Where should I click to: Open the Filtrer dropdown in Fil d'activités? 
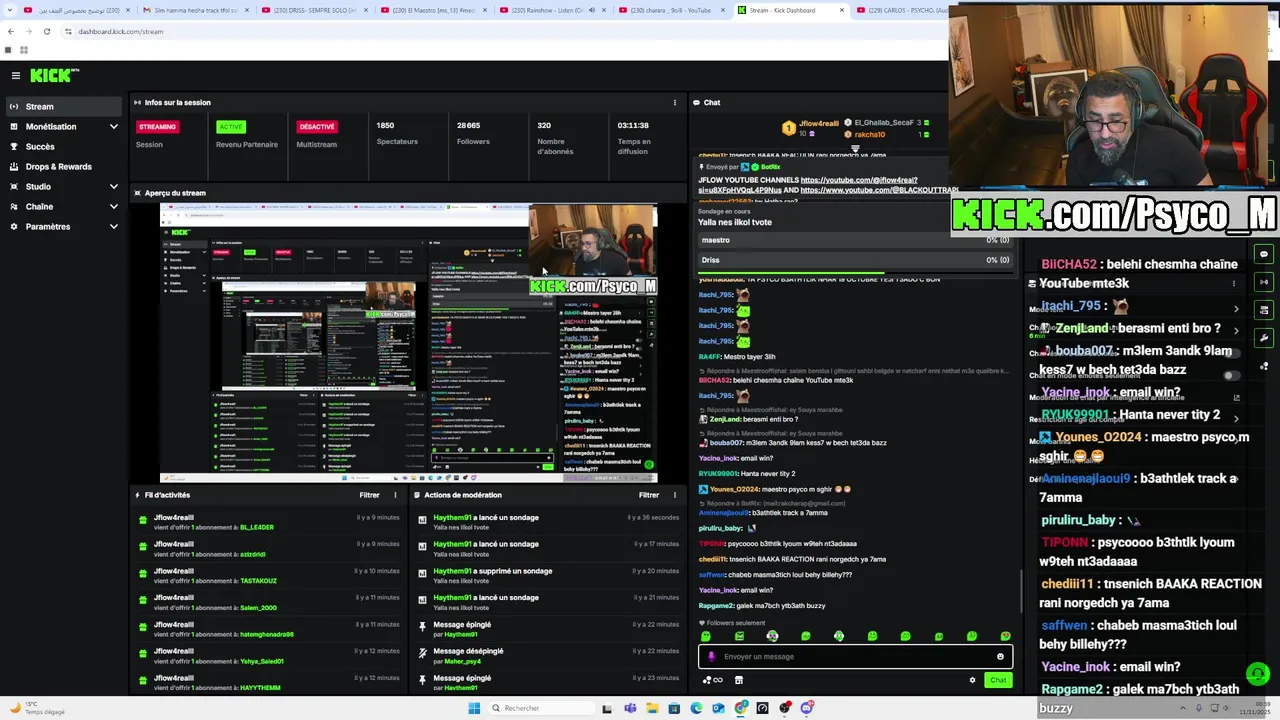369,495
